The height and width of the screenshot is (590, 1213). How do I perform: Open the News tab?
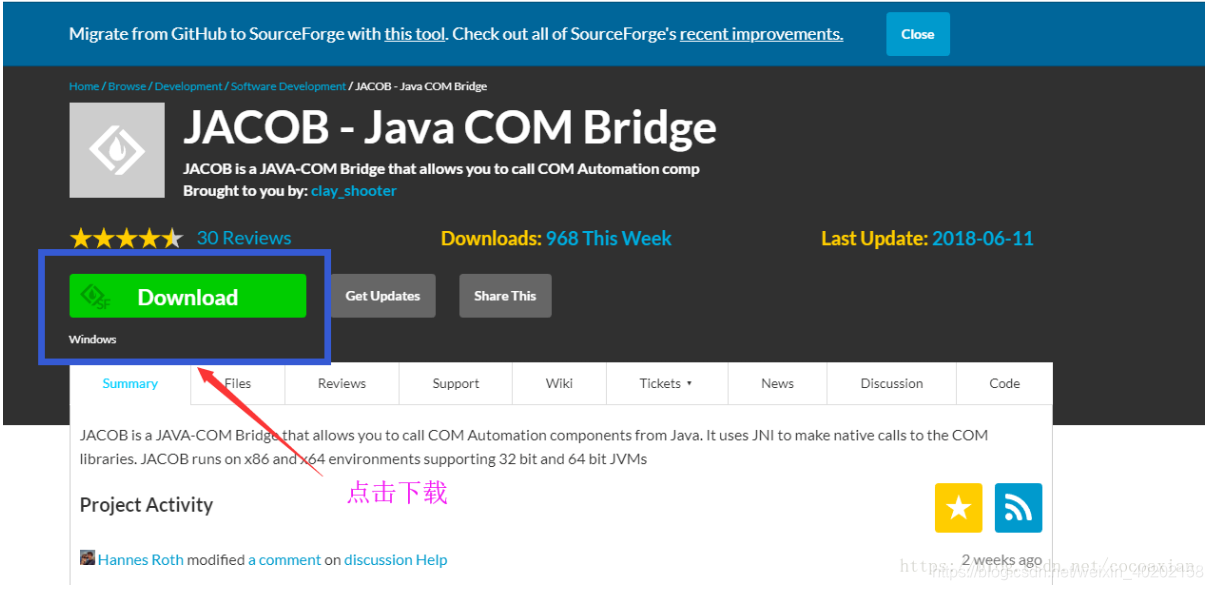[x=777, y=383]
